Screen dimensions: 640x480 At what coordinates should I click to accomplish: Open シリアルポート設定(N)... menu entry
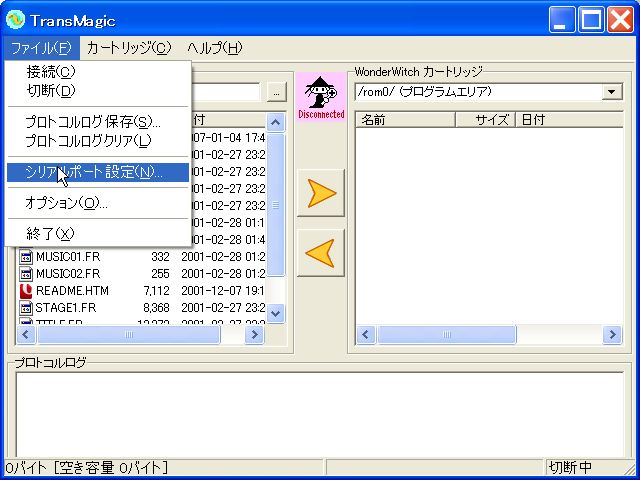tap(98, 172)
